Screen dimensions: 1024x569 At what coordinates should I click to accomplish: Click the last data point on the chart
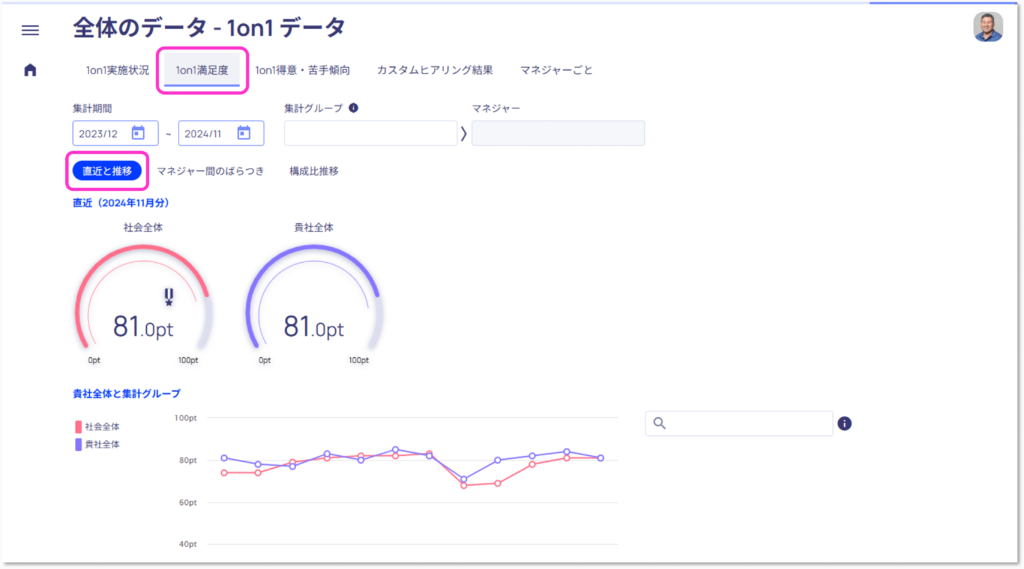pyautogui.click(x=601, y=458)
